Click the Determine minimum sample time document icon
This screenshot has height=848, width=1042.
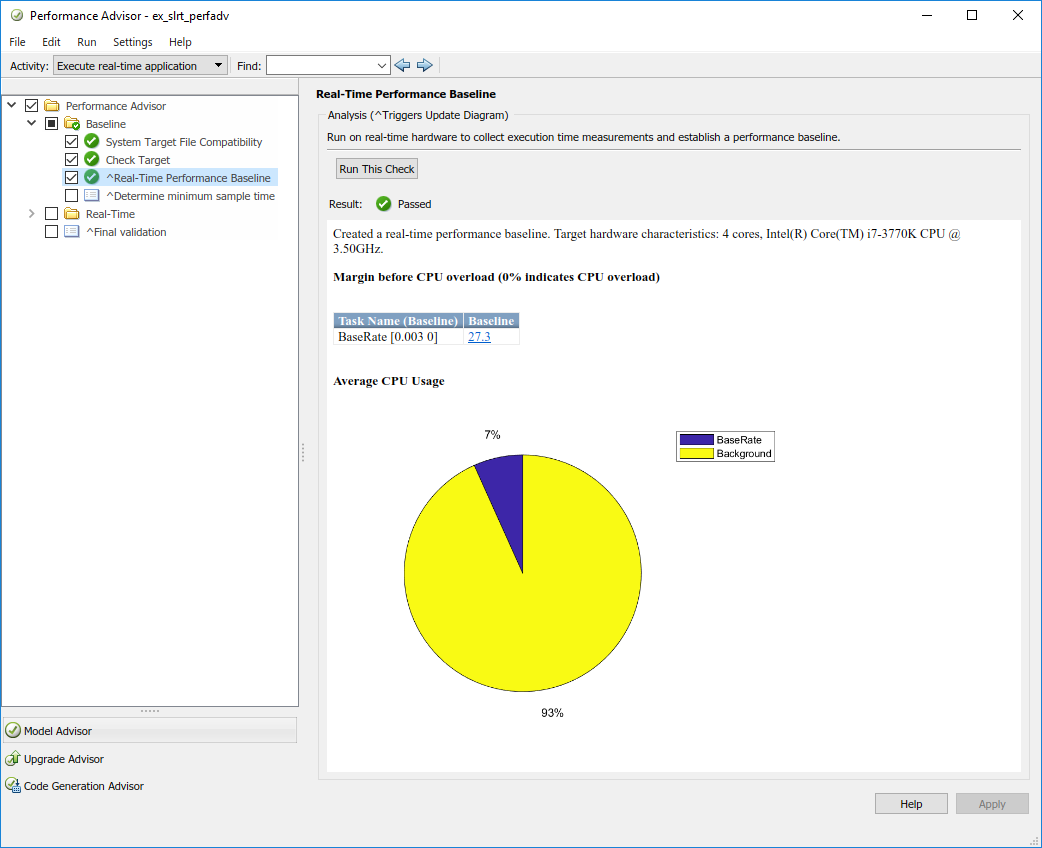(92, 195)
